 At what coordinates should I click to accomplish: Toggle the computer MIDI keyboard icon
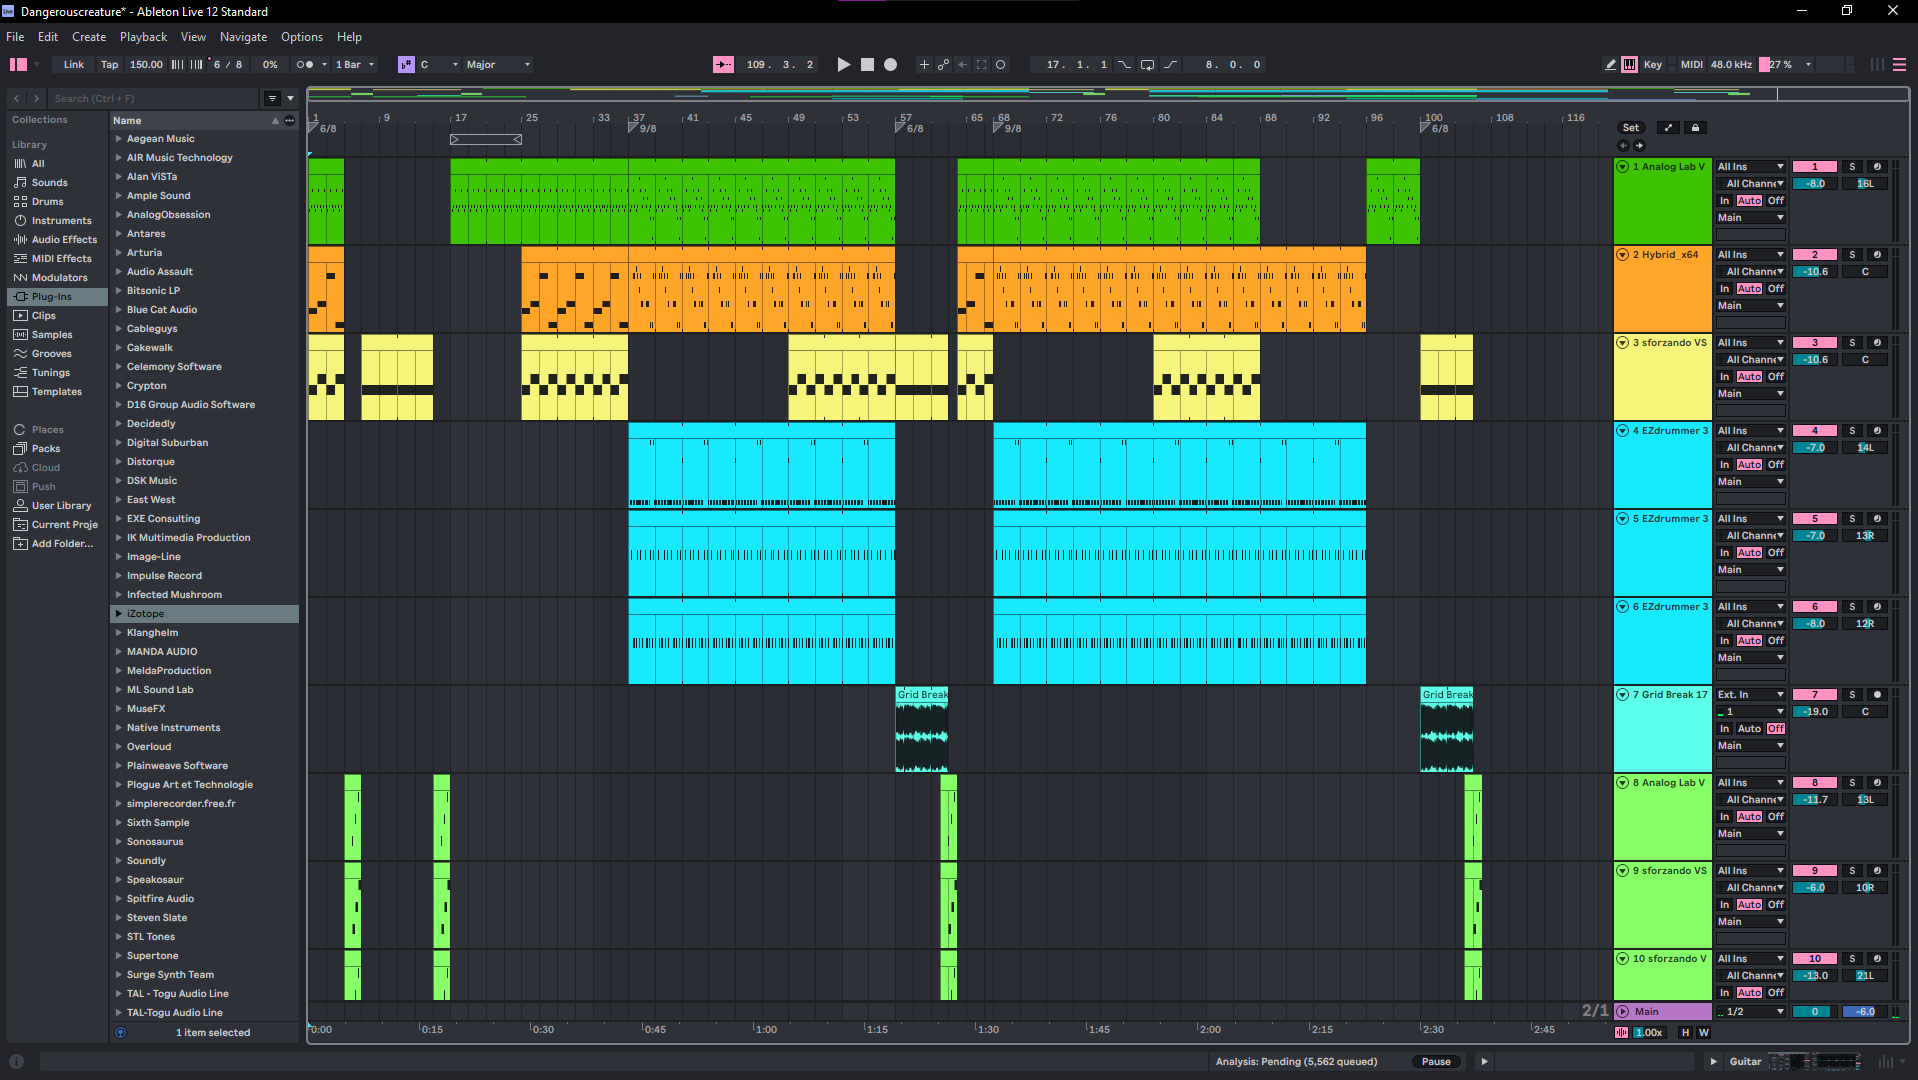click(1630, 65)
